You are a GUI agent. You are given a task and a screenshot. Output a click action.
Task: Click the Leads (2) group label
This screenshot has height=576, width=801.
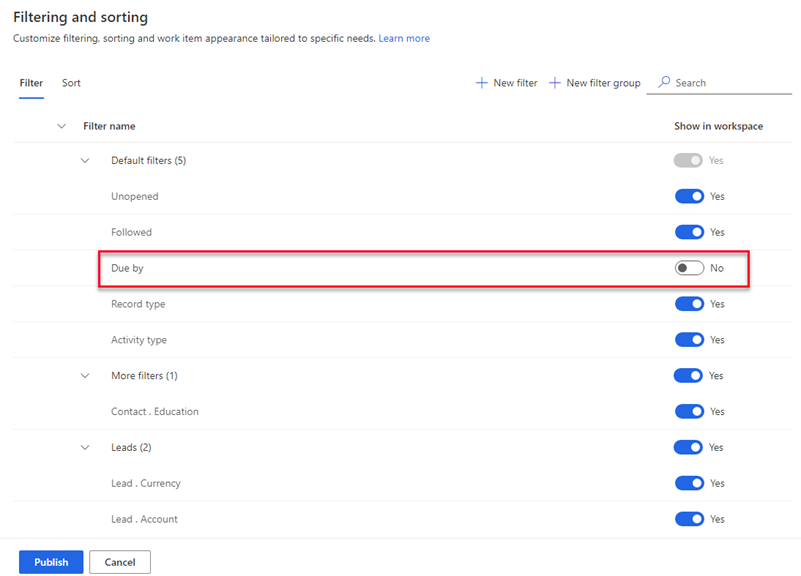[x=131, y=447]
